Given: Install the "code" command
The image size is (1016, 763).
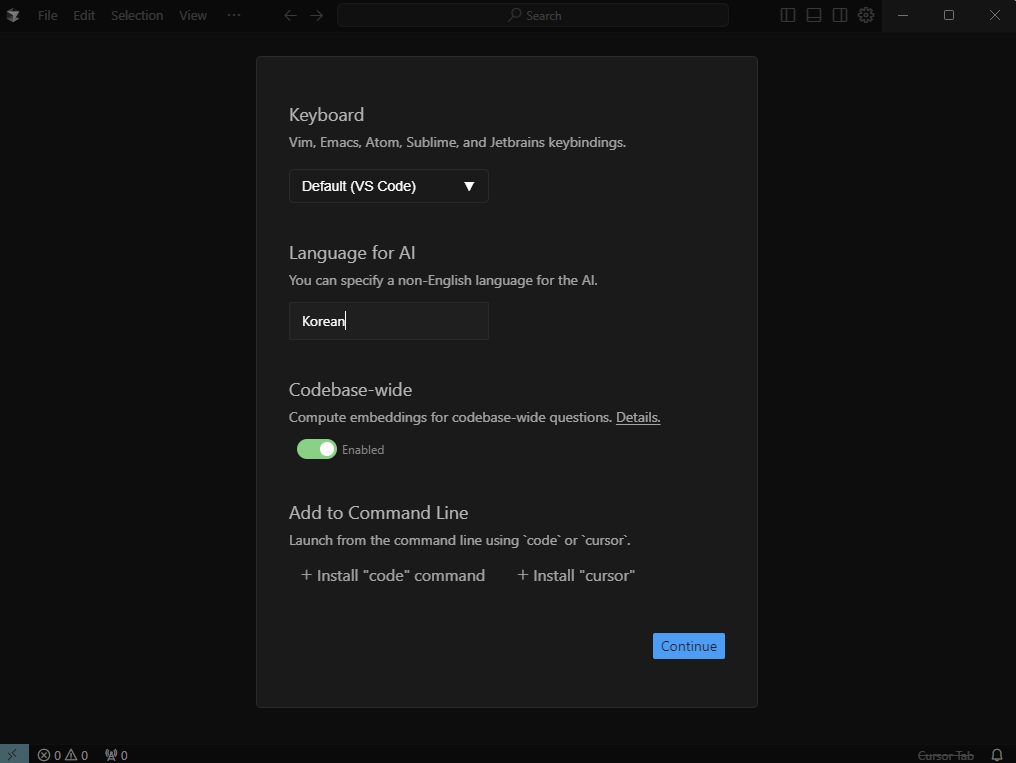Looking at the screenshot, I should coord(393,576).
